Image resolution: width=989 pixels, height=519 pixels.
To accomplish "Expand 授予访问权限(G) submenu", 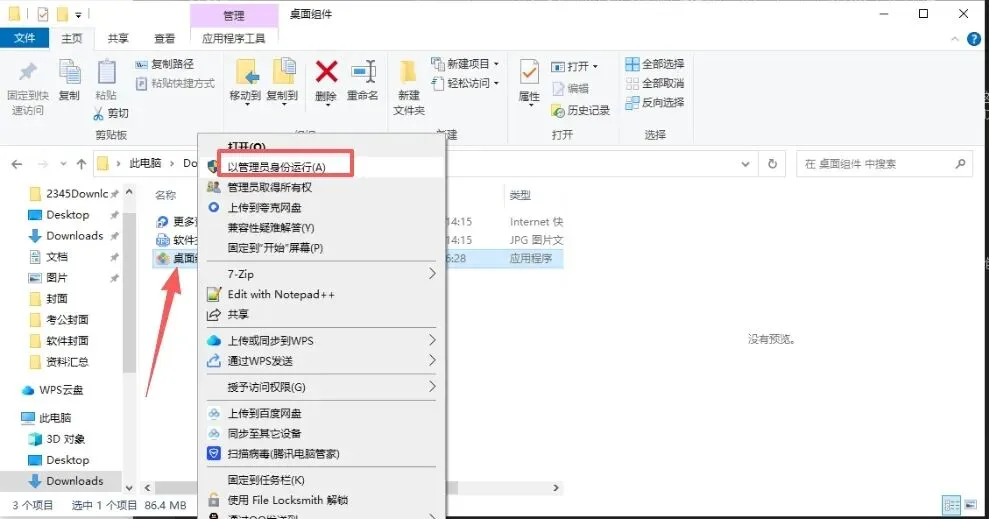I will [322, 387].
